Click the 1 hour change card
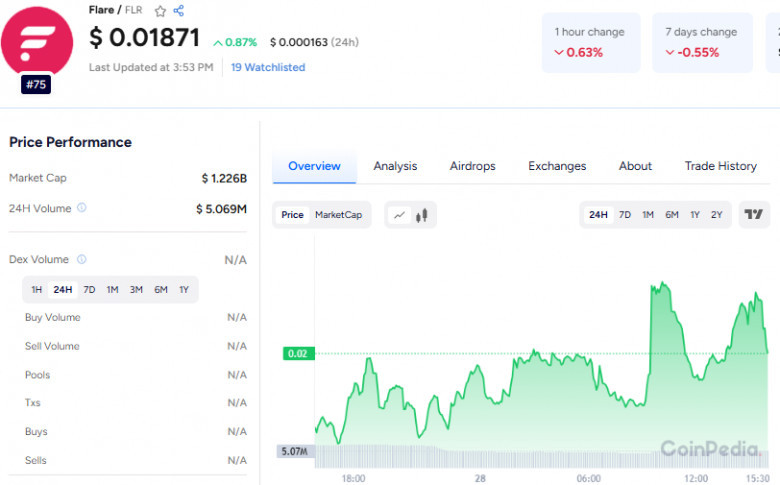Screen dimensions: 780x485 (591, 43)
